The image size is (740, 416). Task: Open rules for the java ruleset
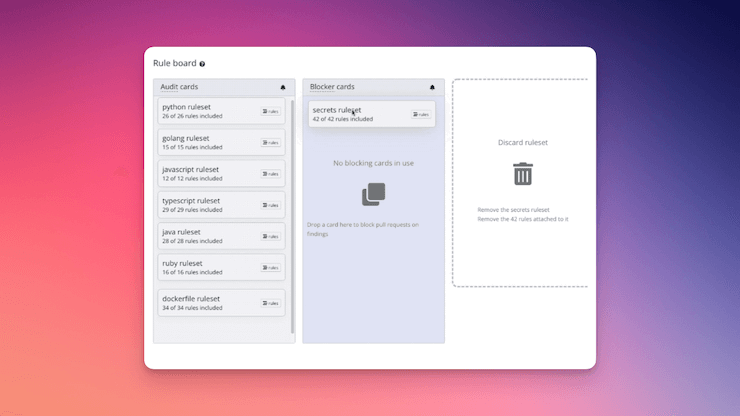(270, 236)
